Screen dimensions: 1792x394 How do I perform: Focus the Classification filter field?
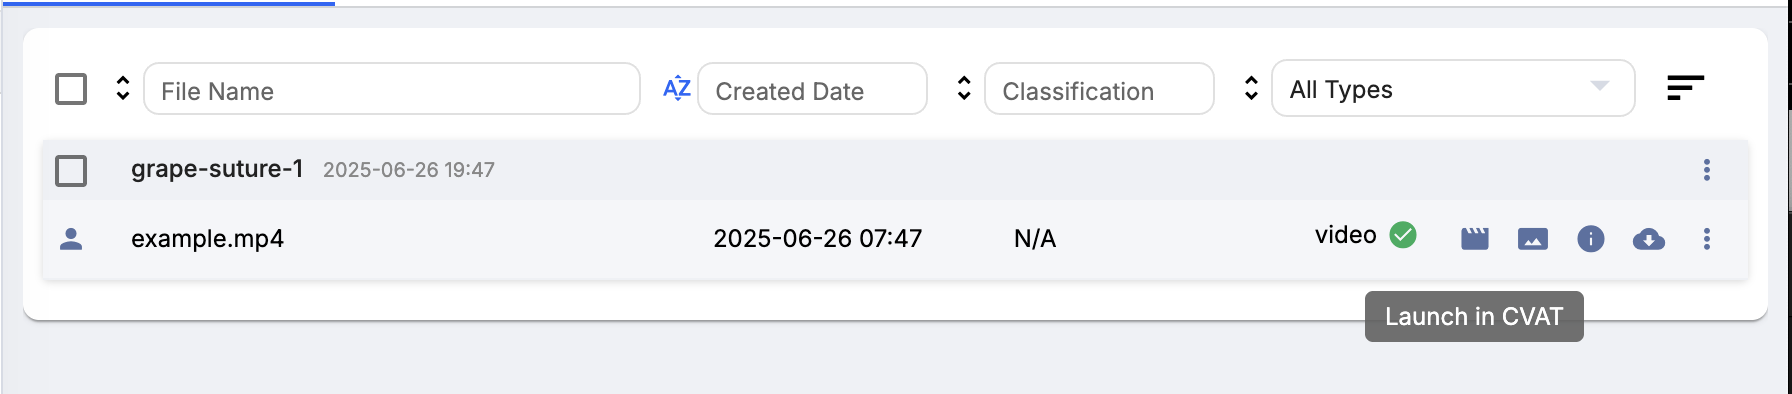pos(1099,89)
